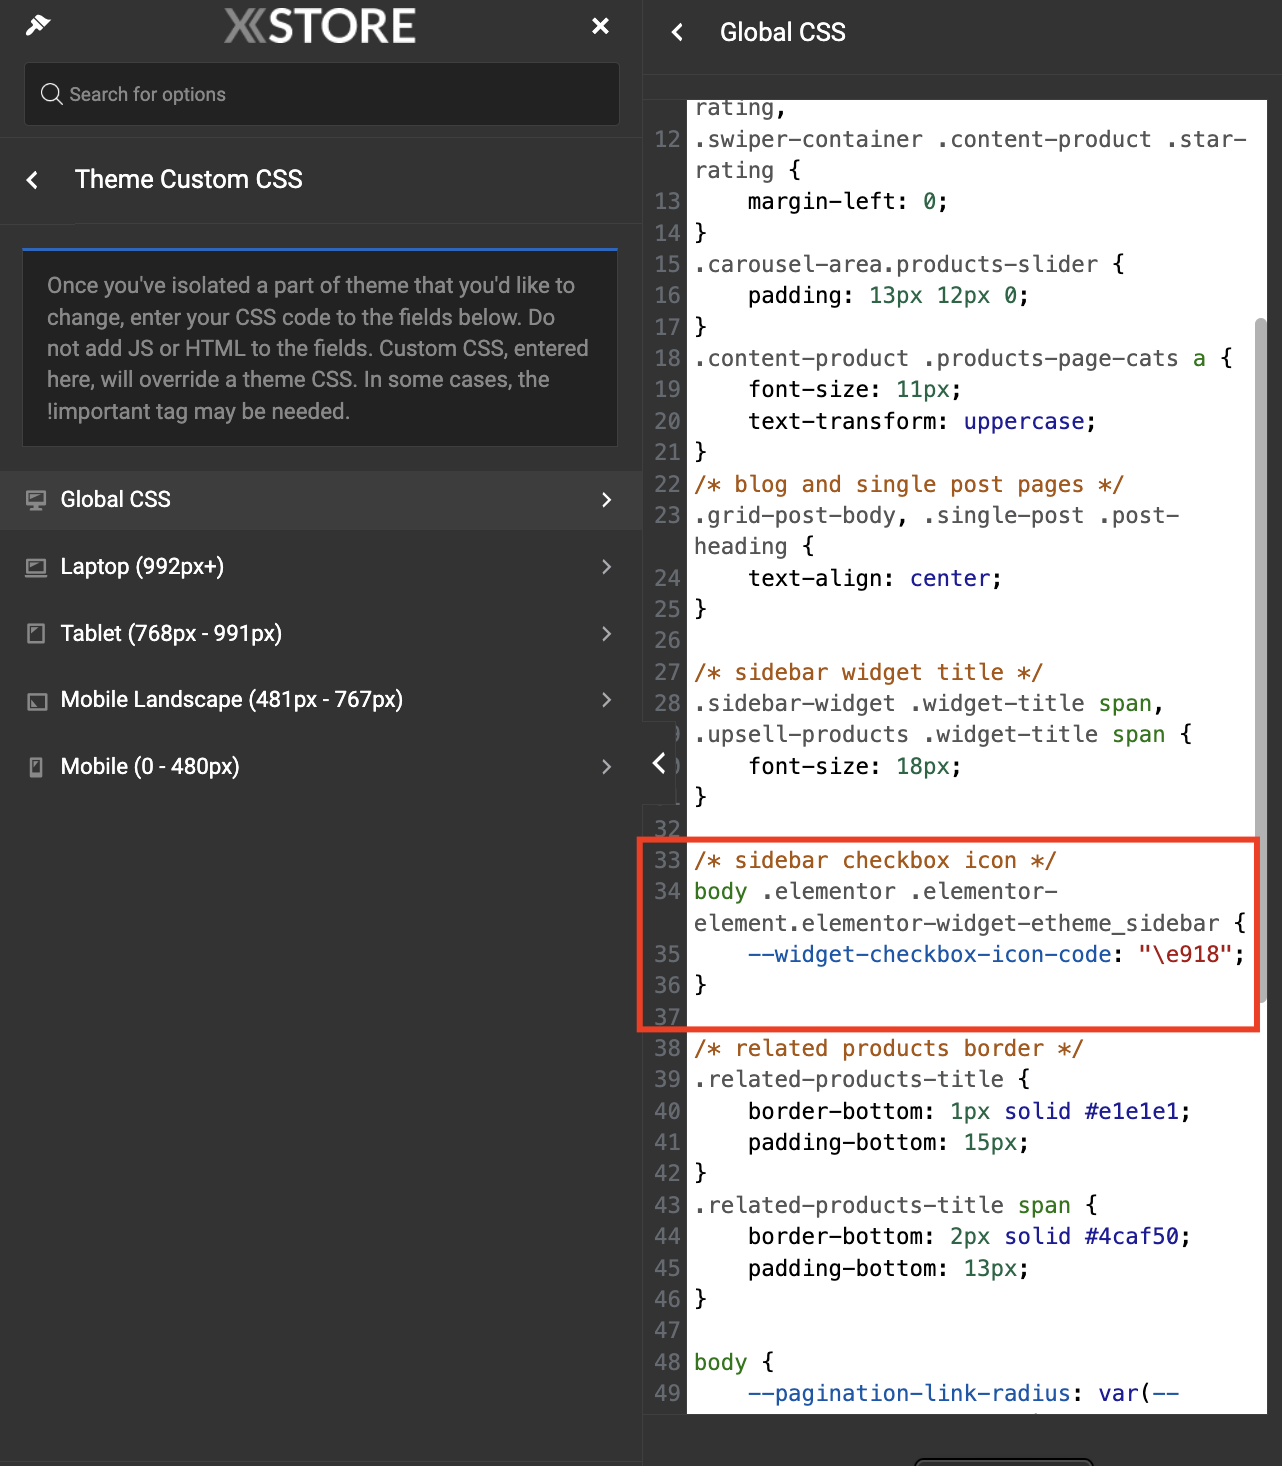Click the XSTORE logo
Image resolution: width=1282 pixels, height=1466 pixels.
pos(320,26)
